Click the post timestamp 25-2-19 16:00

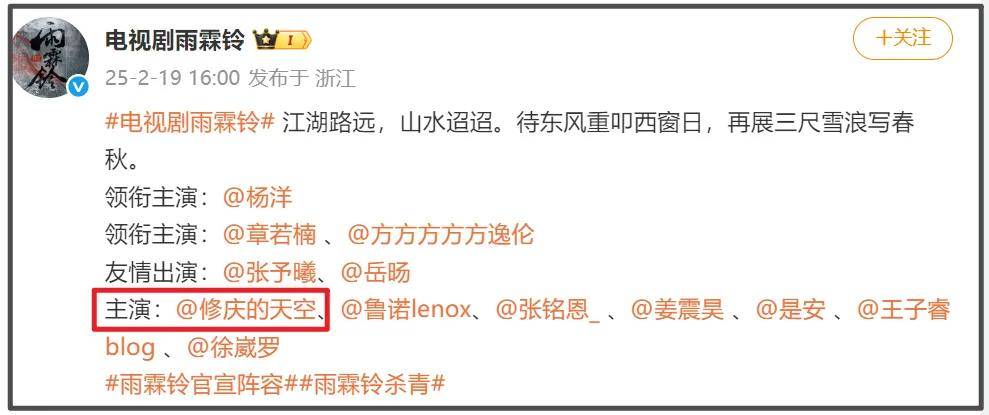tap(172, 78)
